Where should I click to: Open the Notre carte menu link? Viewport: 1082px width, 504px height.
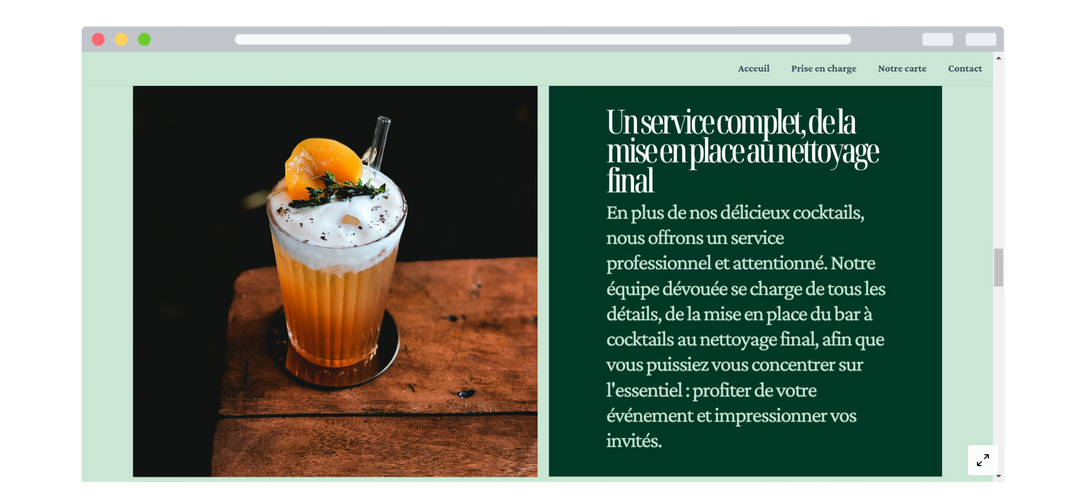pyautogui.click(x=901, y=69)
